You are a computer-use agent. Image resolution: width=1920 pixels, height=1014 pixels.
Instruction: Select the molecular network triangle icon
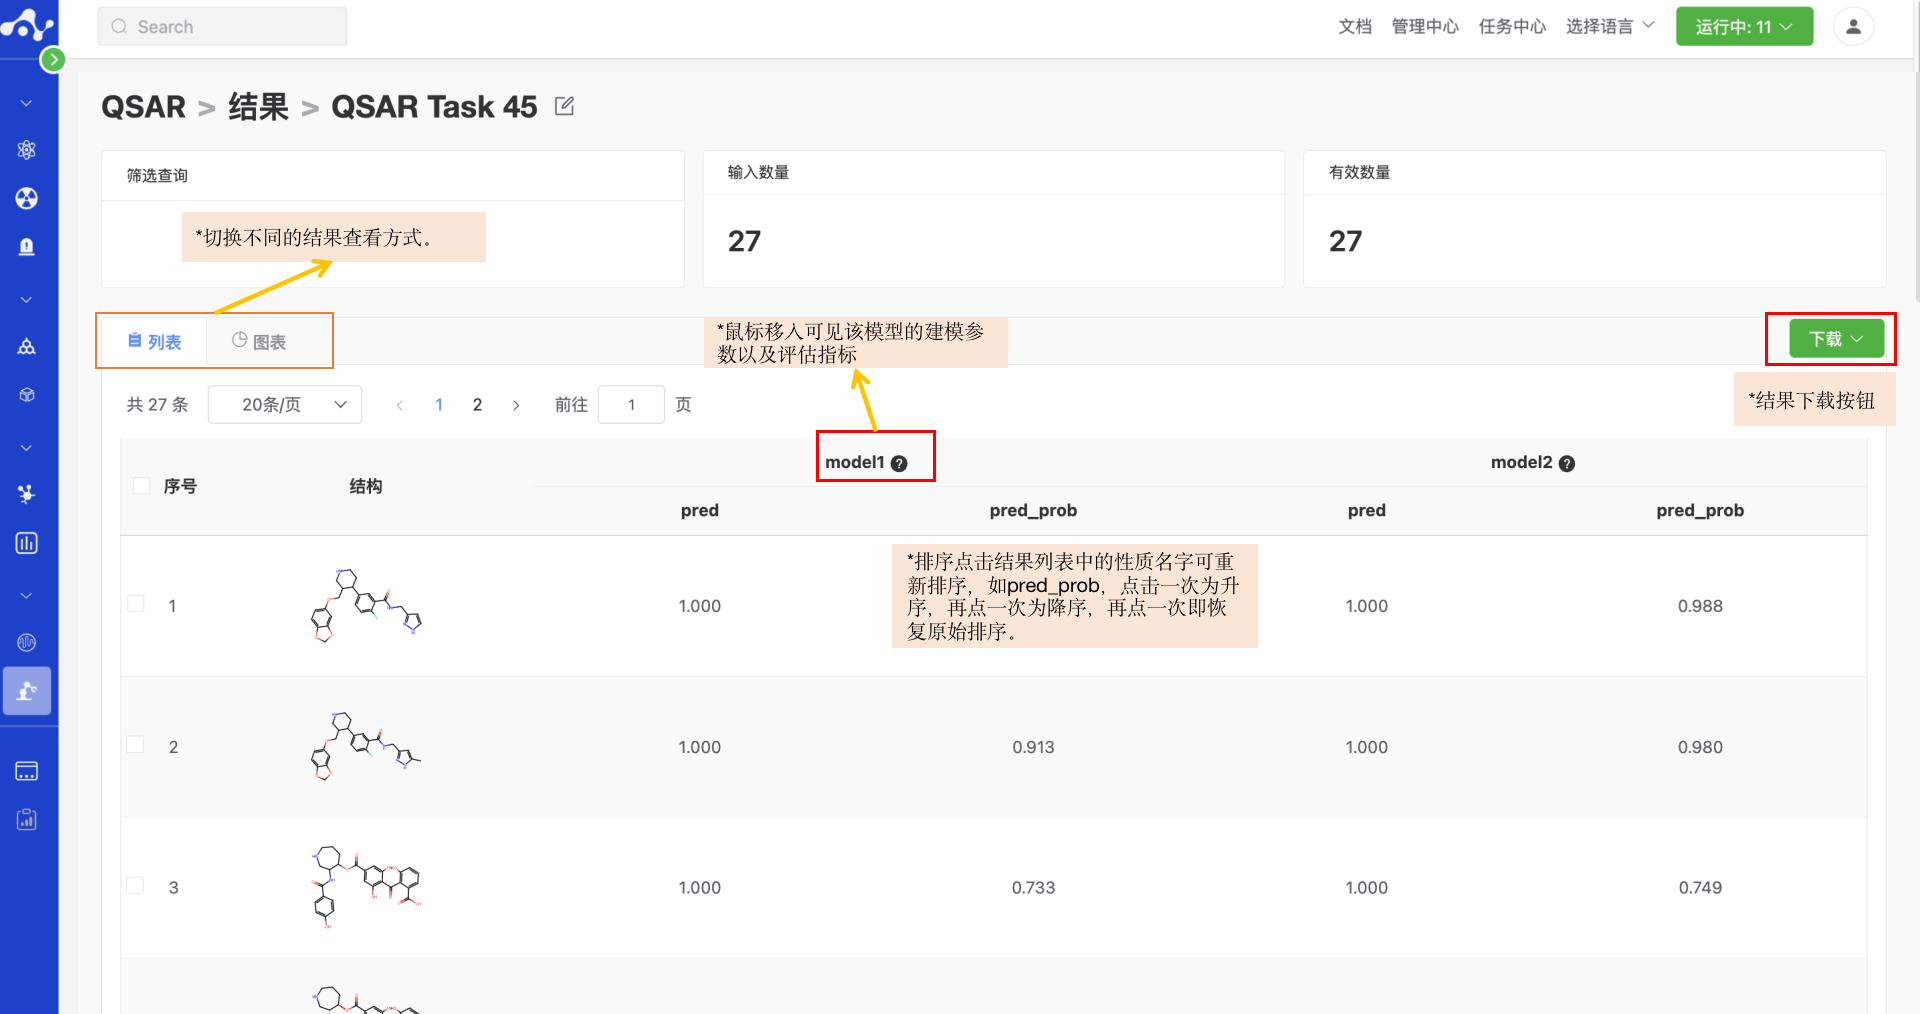pos(27,346)
